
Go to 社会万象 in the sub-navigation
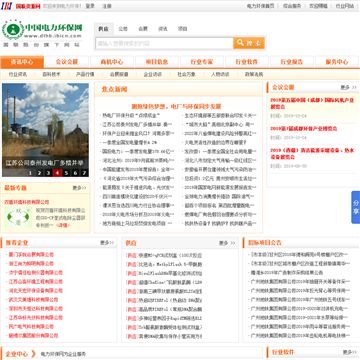pos(186,74)
